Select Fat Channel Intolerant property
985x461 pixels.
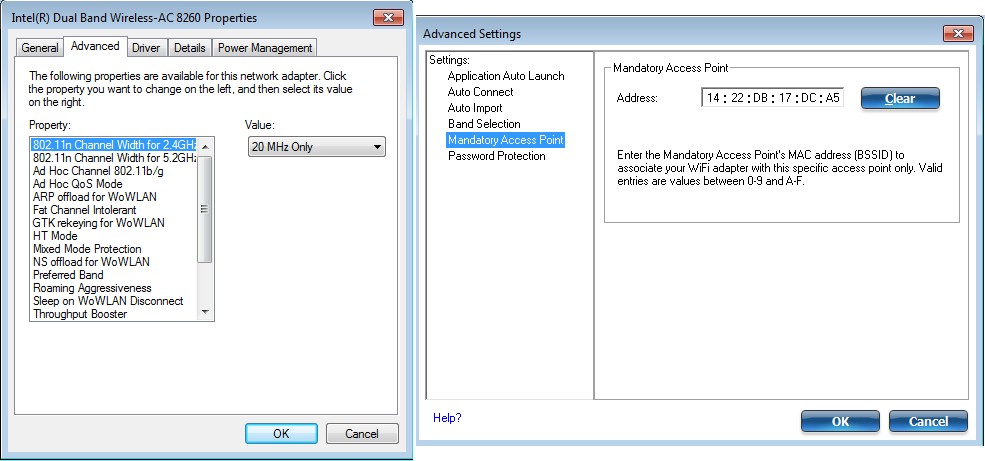tap(84, 210)
